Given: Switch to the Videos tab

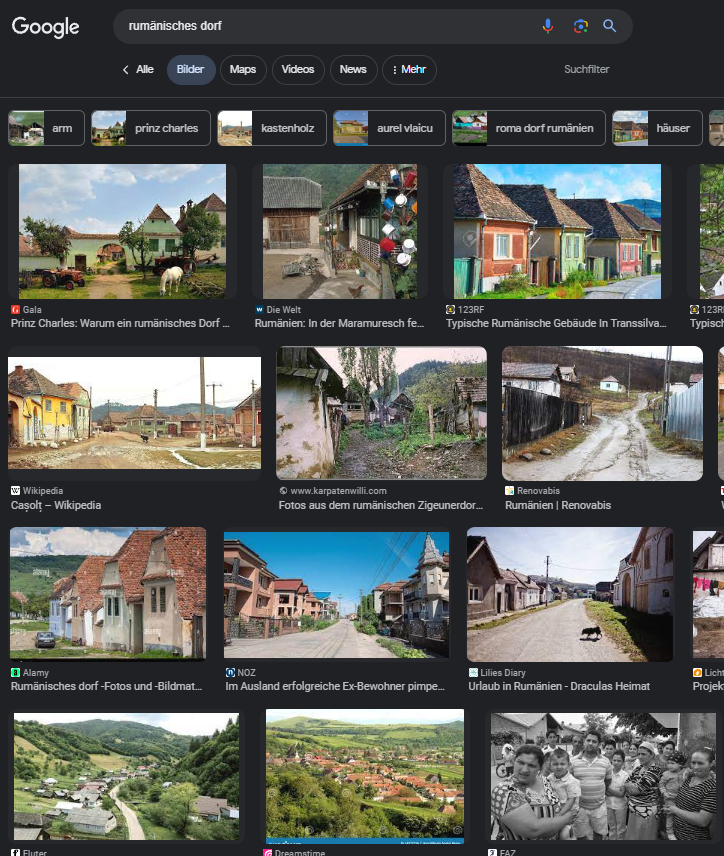Looking at the screenshot, I should pyautogui.click(x=298, y=70).
